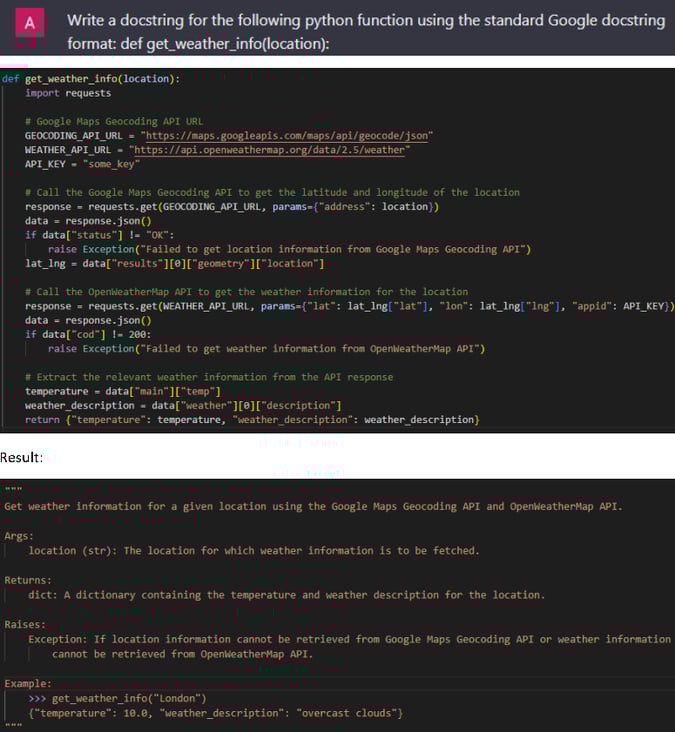Select the temperature = data["main"]["temp"] line

coord(125,391)
